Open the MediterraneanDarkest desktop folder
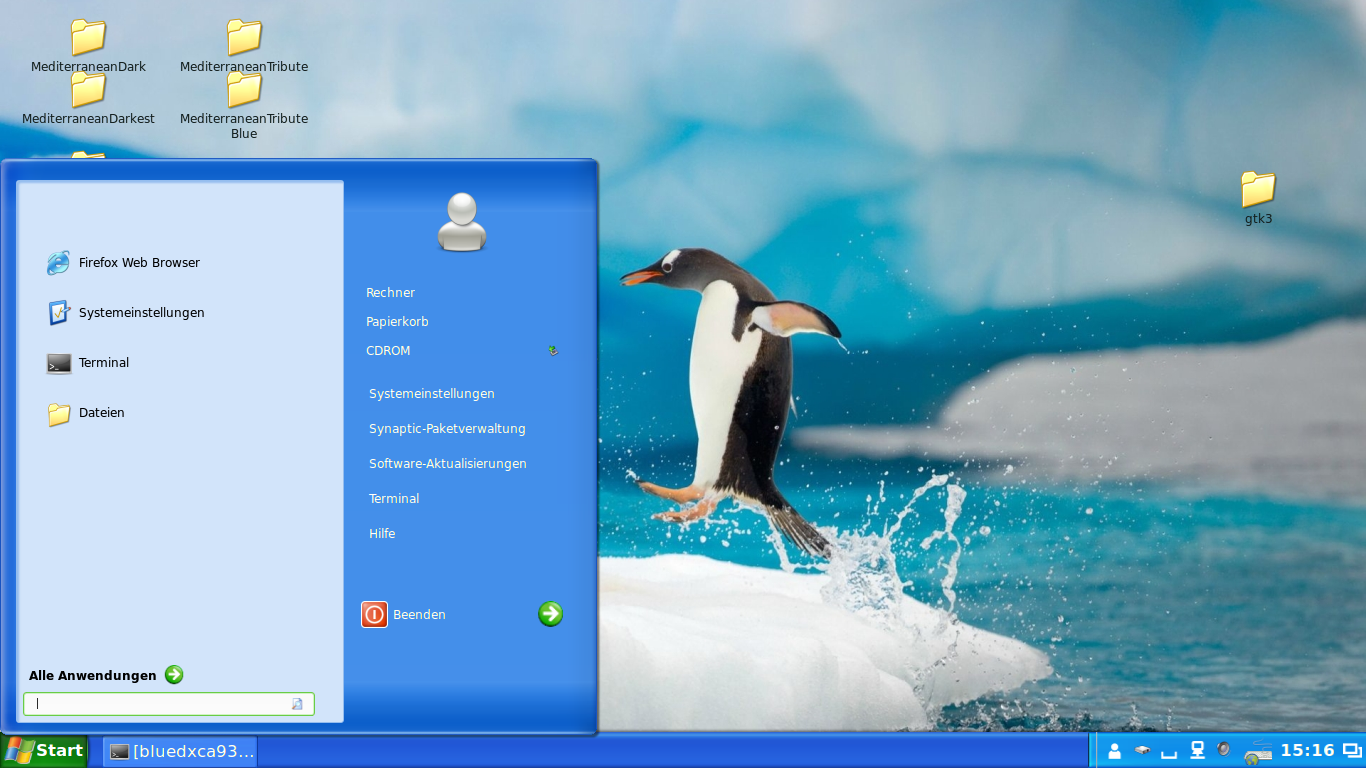 pyautogui.click(x=88, y=98)
